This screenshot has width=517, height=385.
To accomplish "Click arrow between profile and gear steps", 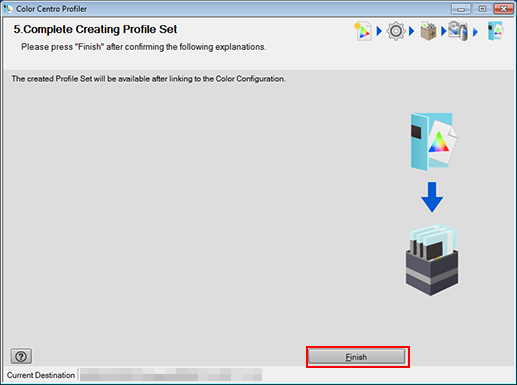I will pyautogui.click(x=379, y=31).
